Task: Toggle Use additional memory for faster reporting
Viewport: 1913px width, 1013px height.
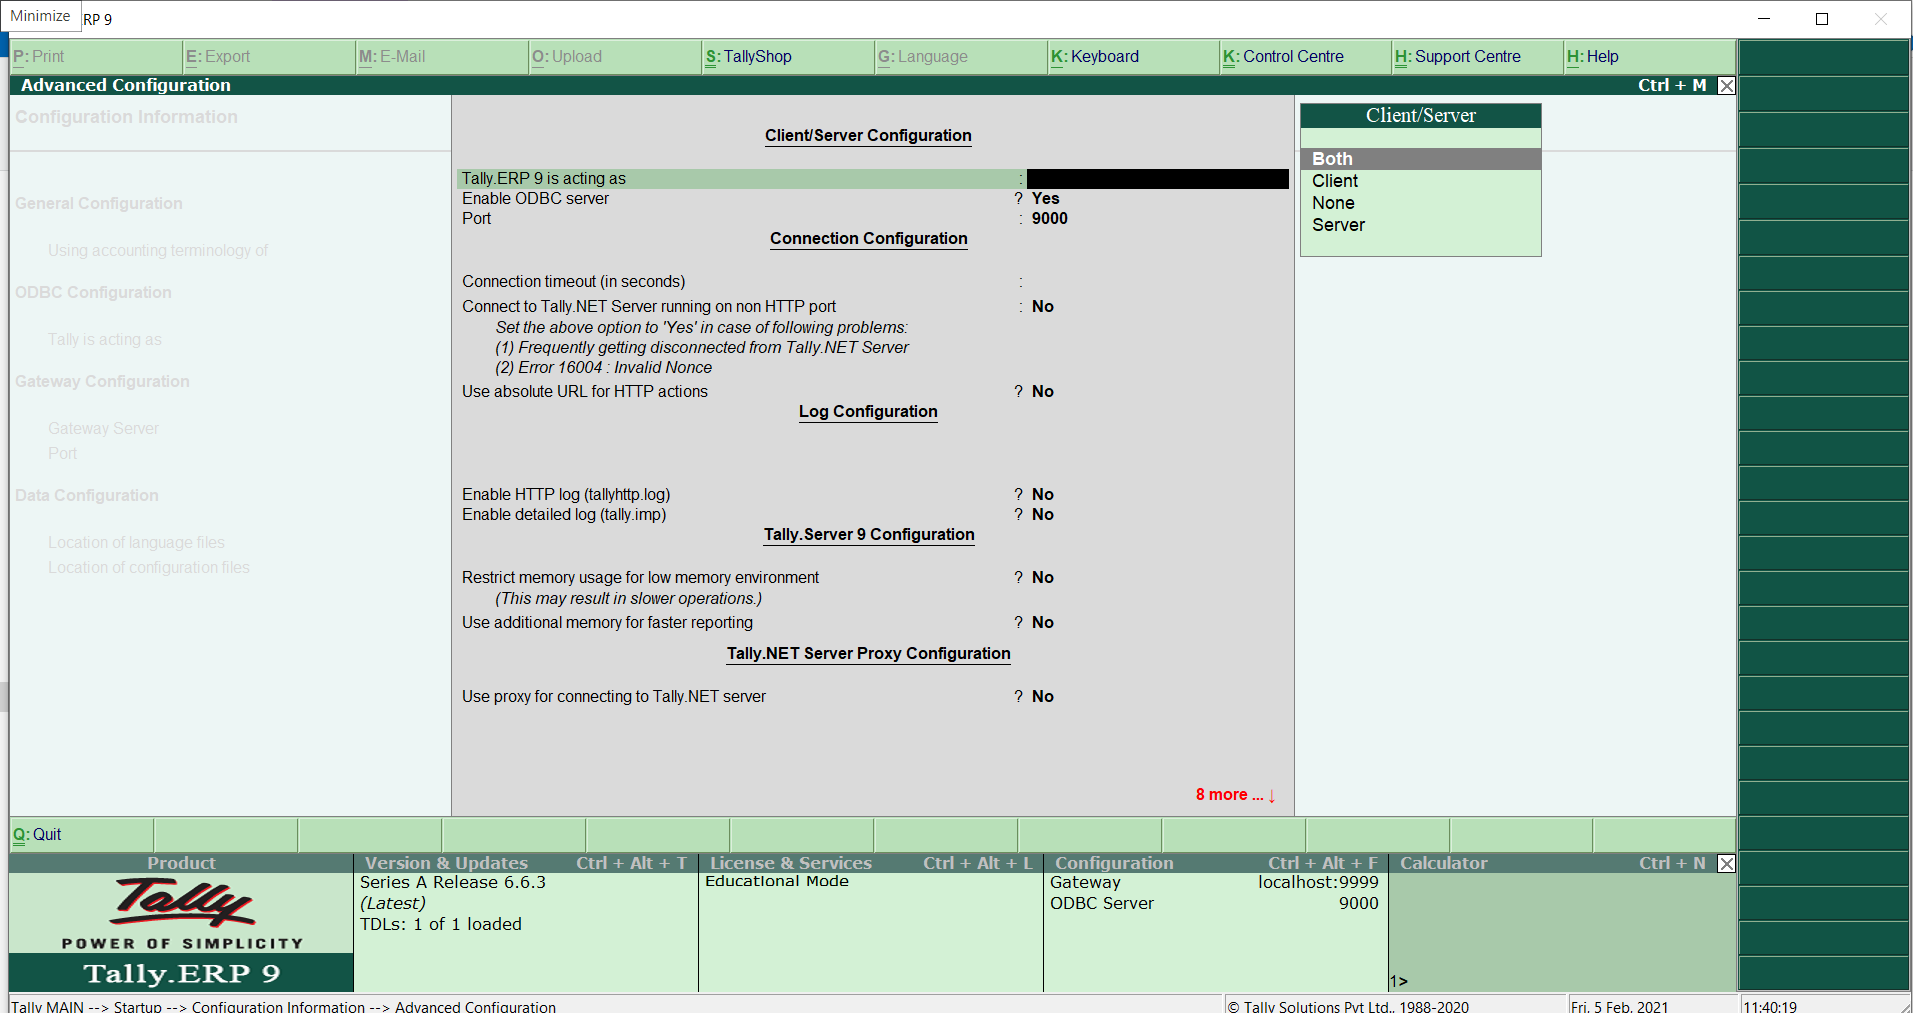Action: (x=1042, y=623)
